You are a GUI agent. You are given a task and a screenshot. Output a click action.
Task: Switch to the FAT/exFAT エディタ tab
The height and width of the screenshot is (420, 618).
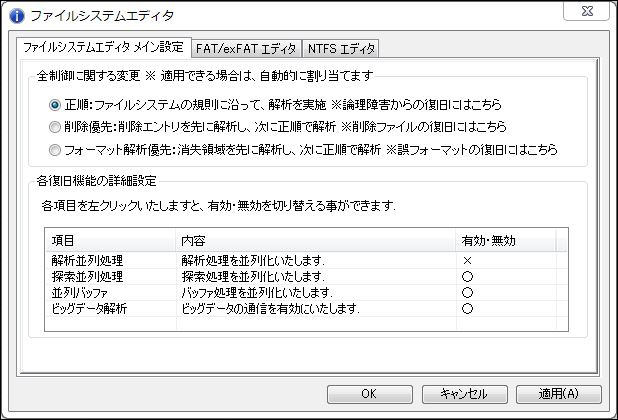246,48
